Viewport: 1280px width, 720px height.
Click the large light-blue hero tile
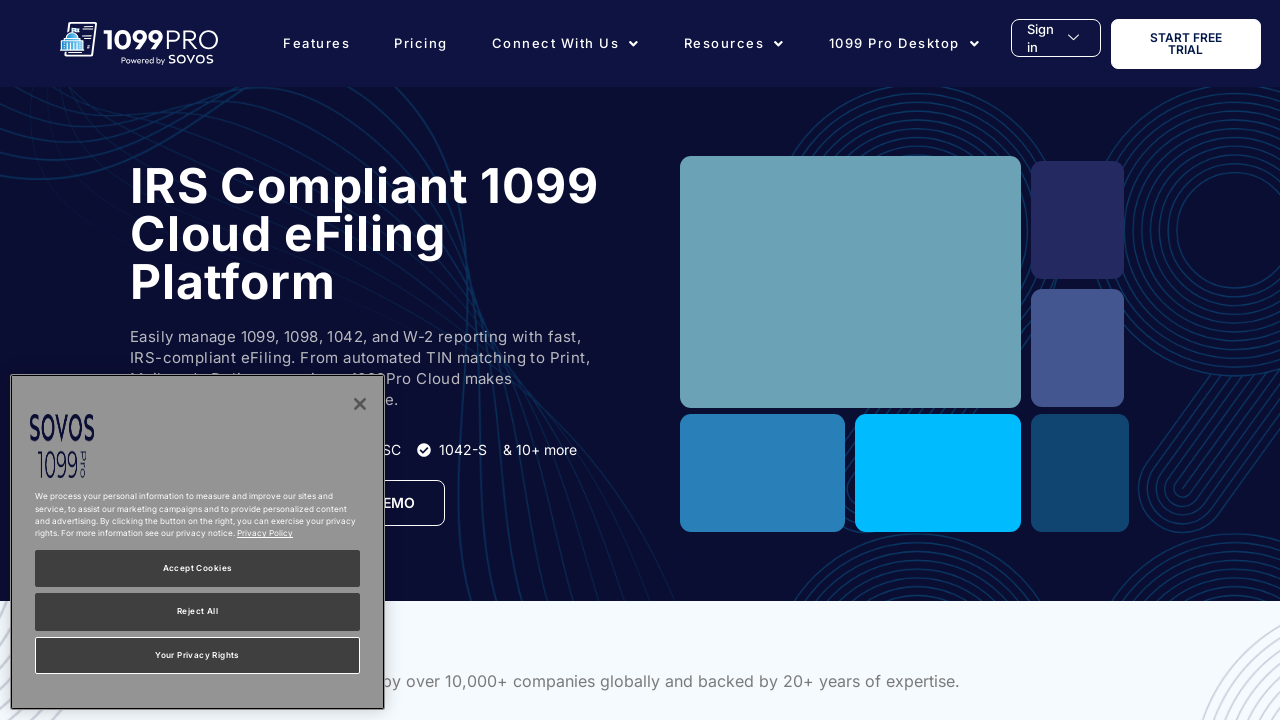pos(850,282)
